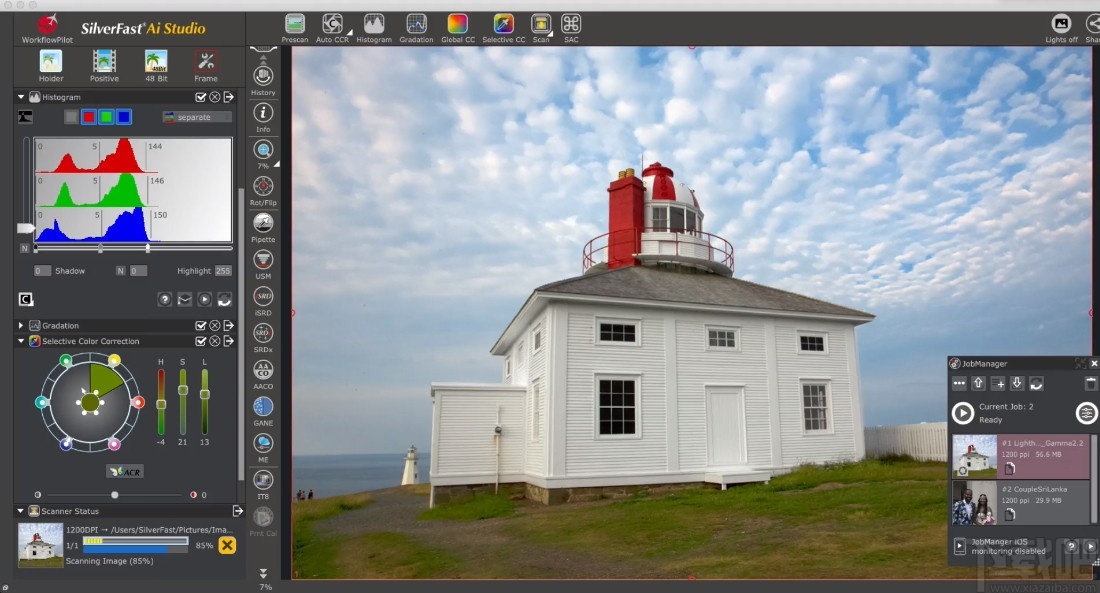The image size is (1100, 593).
Task: Start a Prescan from the toolbar
Action: click(295, 25)
